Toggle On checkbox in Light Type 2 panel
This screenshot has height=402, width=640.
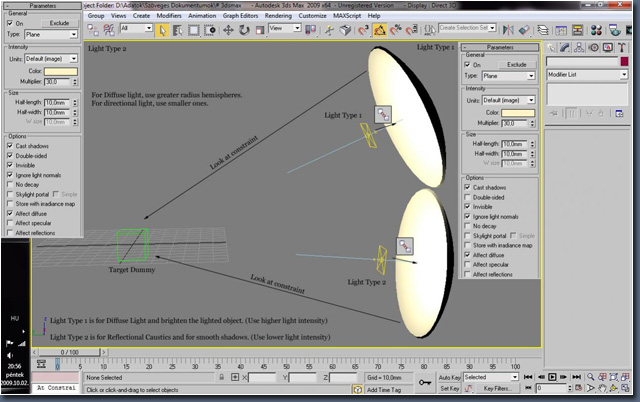[x=10, y=23]
